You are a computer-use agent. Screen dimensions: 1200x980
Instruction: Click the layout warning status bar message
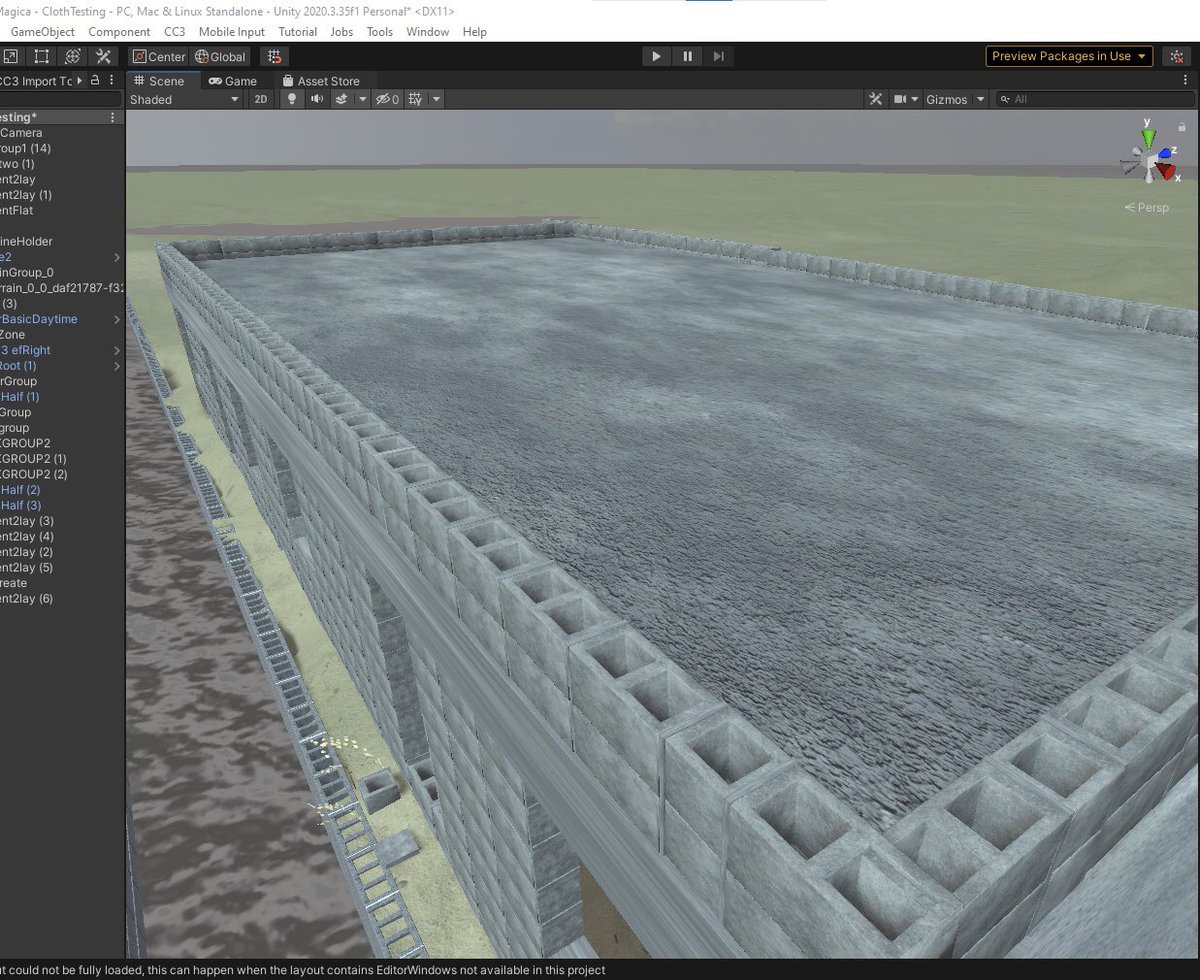[x=302, y=969]
